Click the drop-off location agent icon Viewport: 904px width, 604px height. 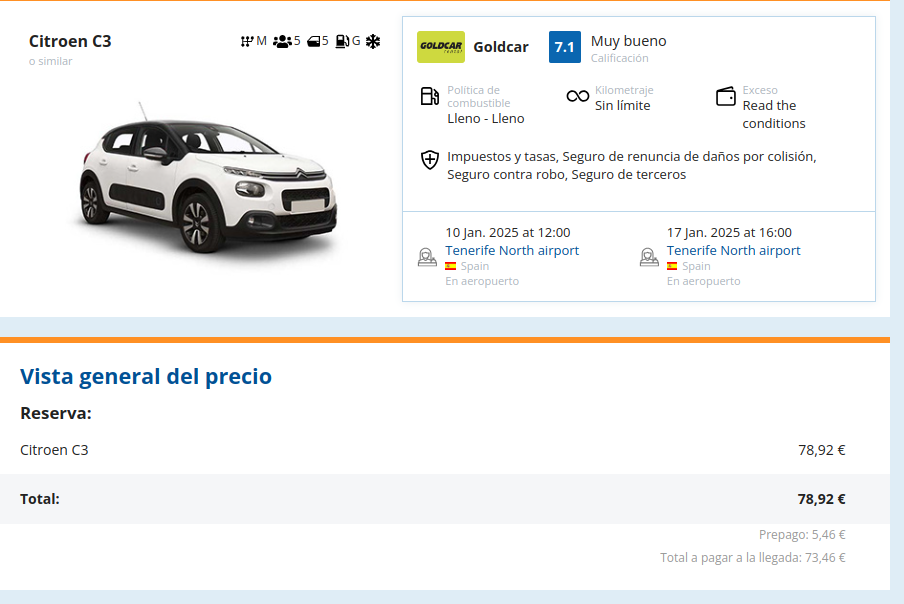649,257
